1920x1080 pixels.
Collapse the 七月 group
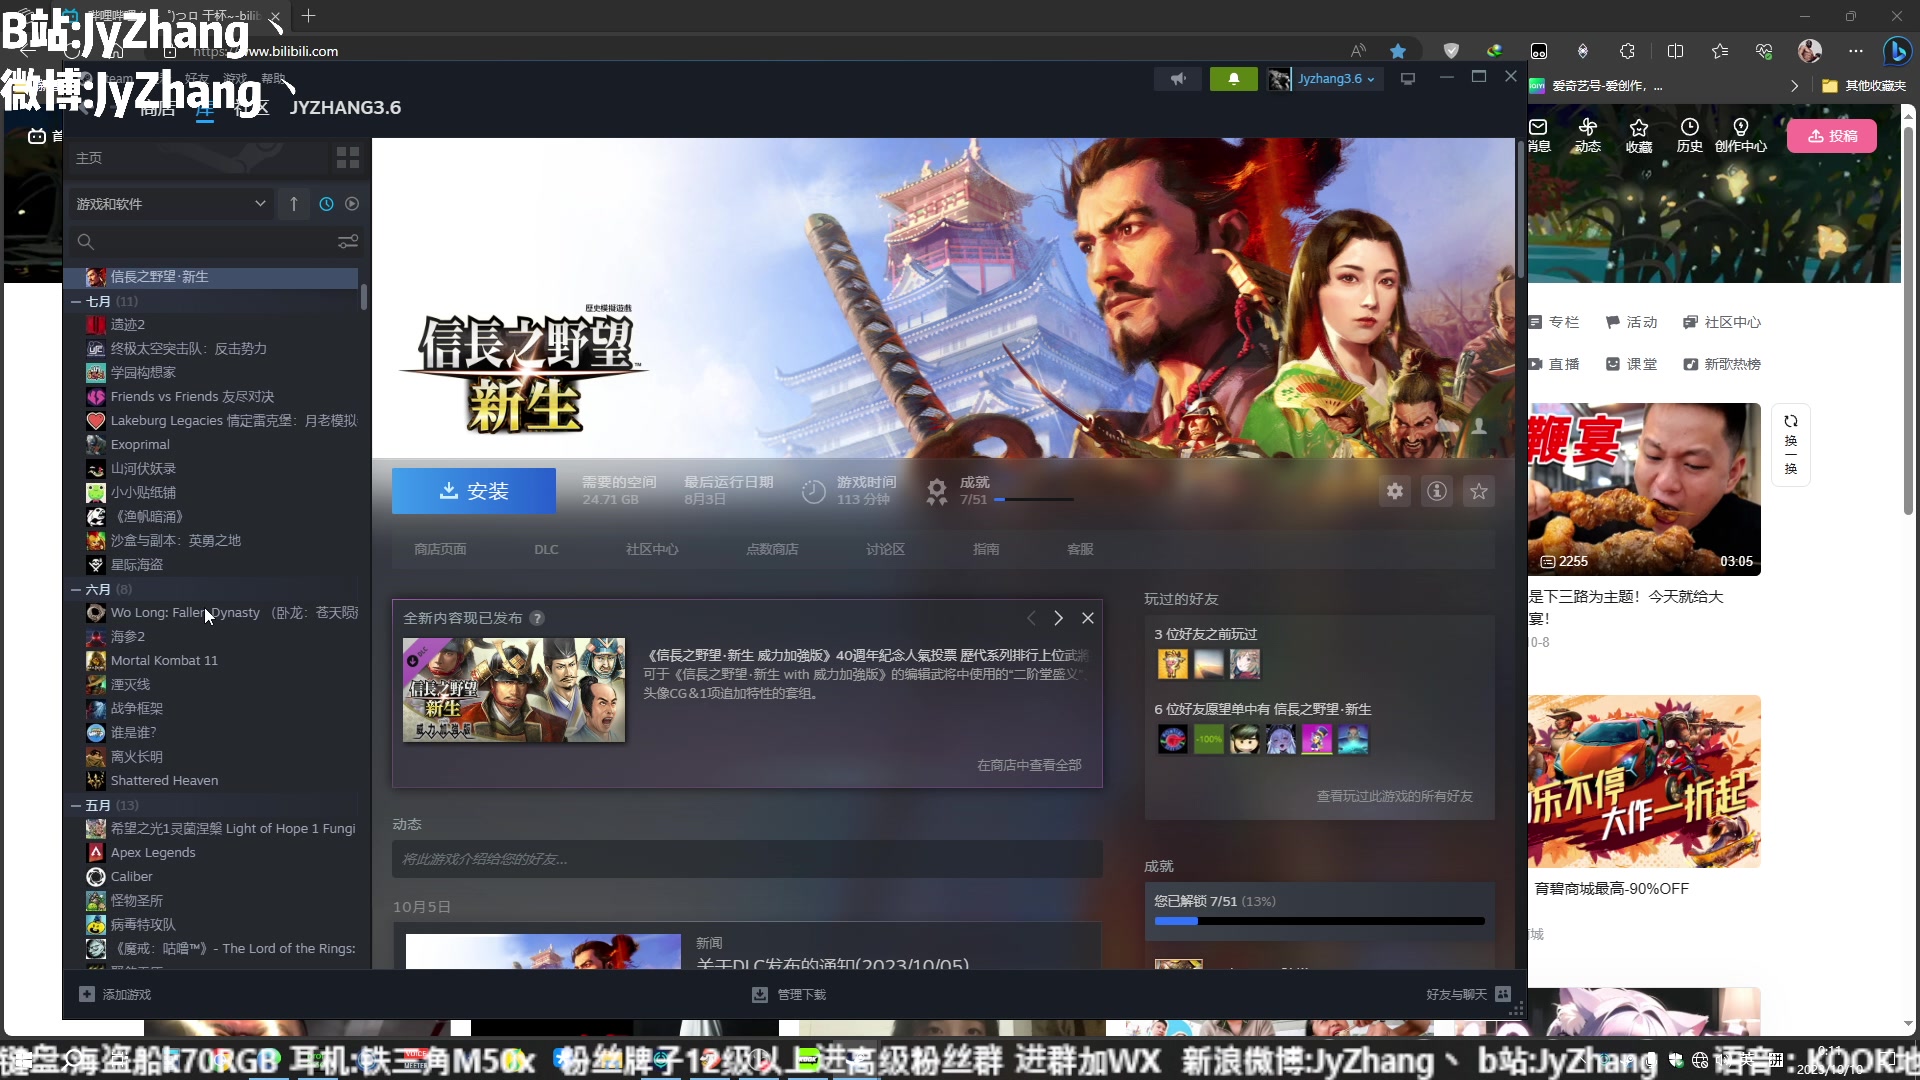(76, 301)
